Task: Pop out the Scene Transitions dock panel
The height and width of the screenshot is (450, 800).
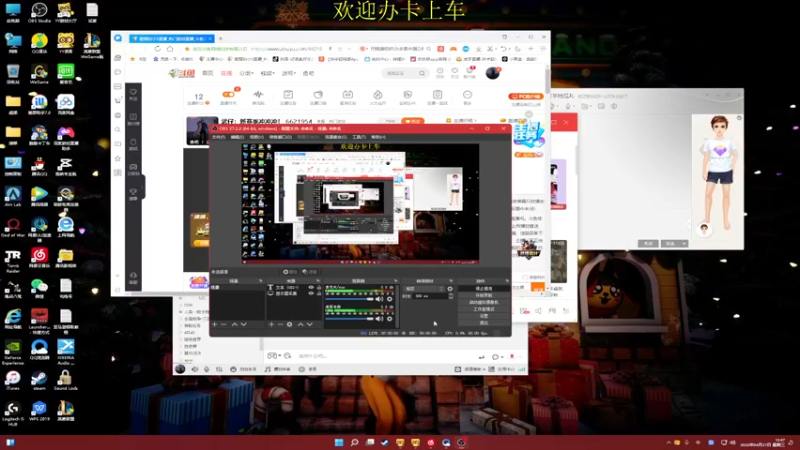Action: pos(451,281)
